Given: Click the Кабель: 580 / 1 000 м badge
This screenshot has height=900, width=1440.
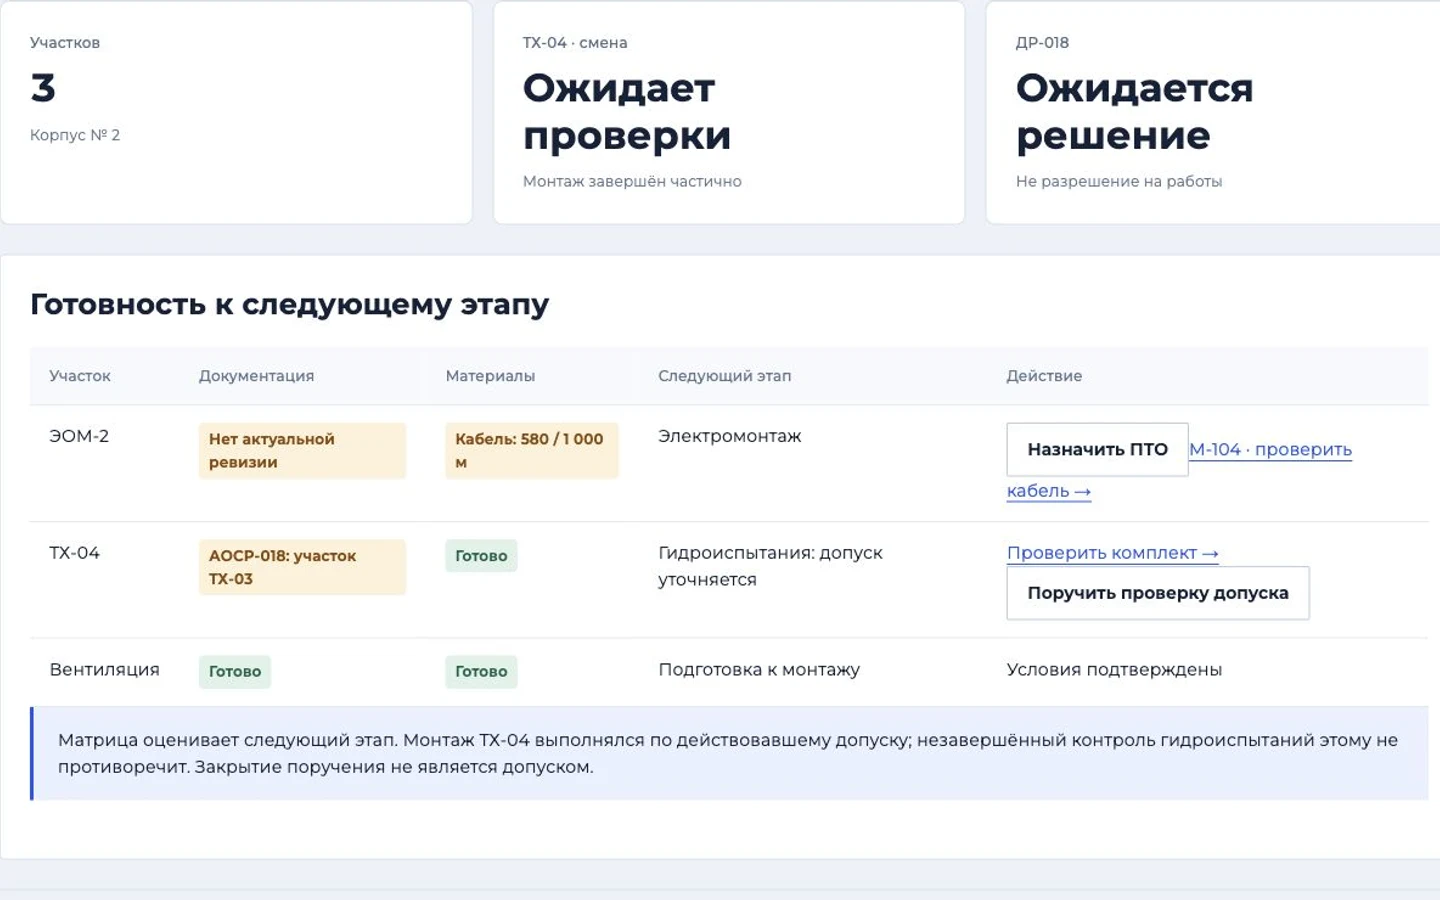Looking at the screenshot, I should (532, 451).
